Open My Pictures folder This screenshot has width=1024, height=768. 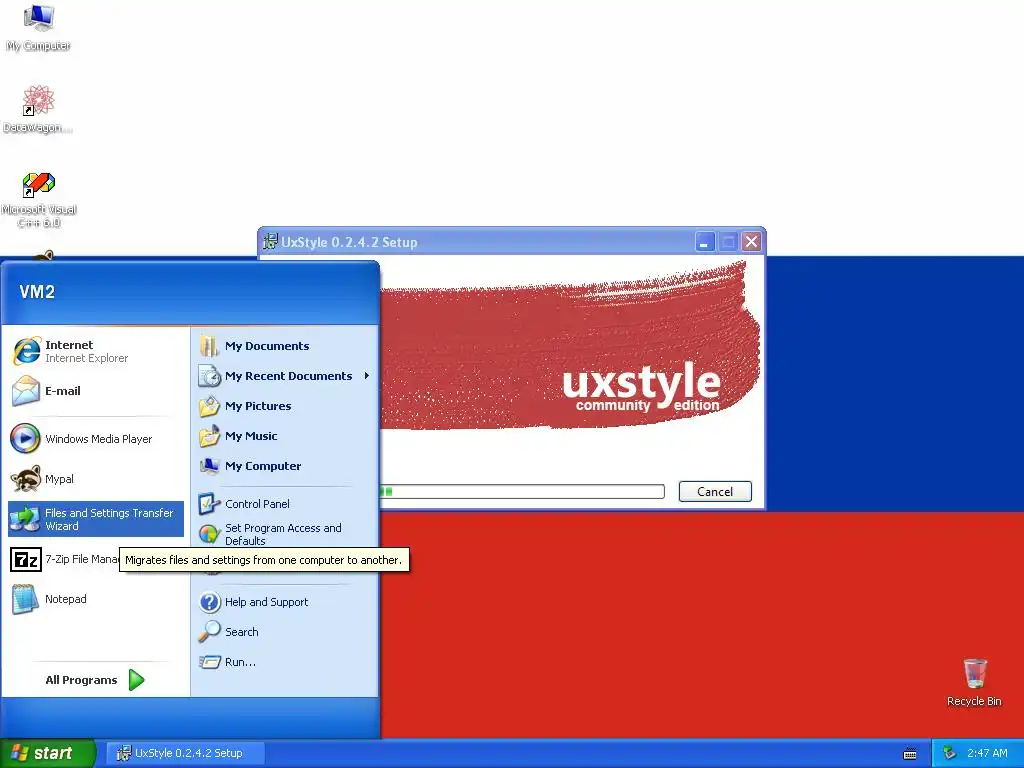(x=285, y=406)
